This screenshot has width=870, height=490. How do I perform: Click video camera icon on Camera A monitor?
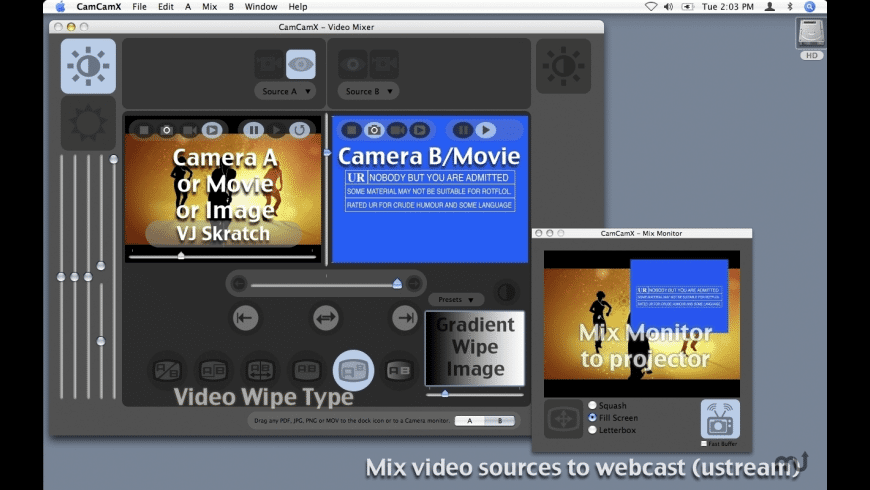189,130
